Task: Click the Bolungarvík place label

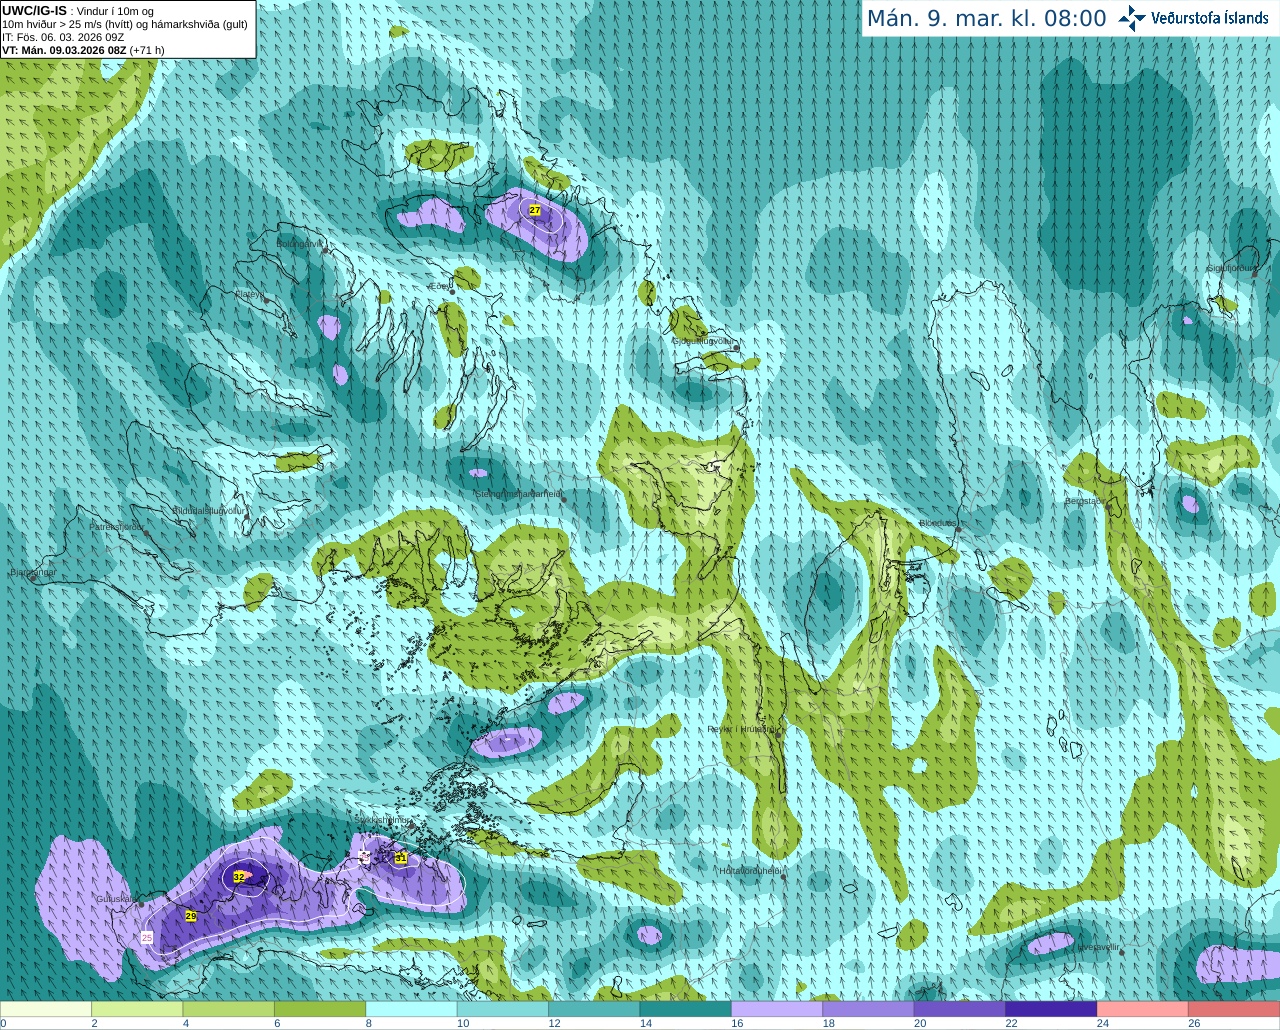Action: (x=299, y=243)
